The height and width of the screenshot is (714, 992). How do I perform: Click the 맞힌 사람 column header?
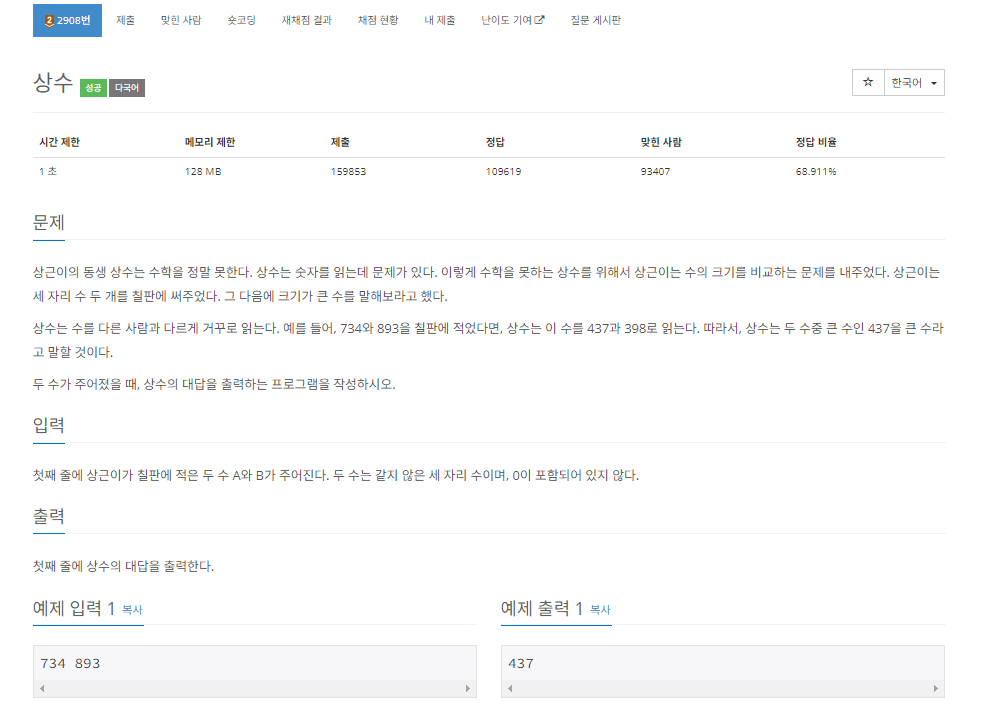[x=661, y=142]
